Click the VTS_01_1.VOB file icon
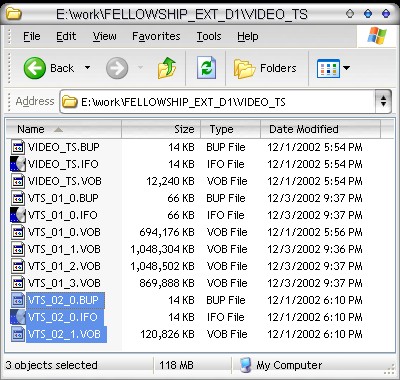The image size is (400, 380). (18, 249)
